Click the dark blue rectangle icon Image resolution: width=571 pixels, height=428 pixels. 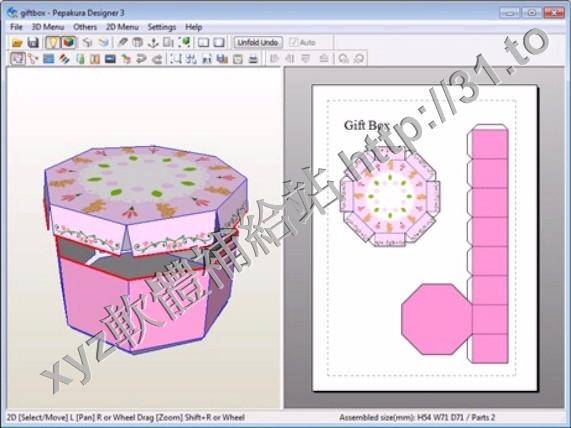[110, 58]
